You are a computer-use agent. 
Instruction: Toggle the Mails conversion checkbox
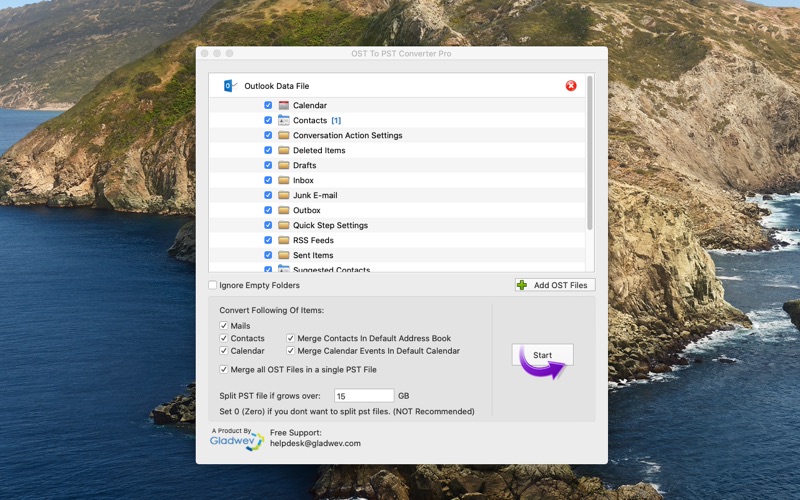coord(223,326)
